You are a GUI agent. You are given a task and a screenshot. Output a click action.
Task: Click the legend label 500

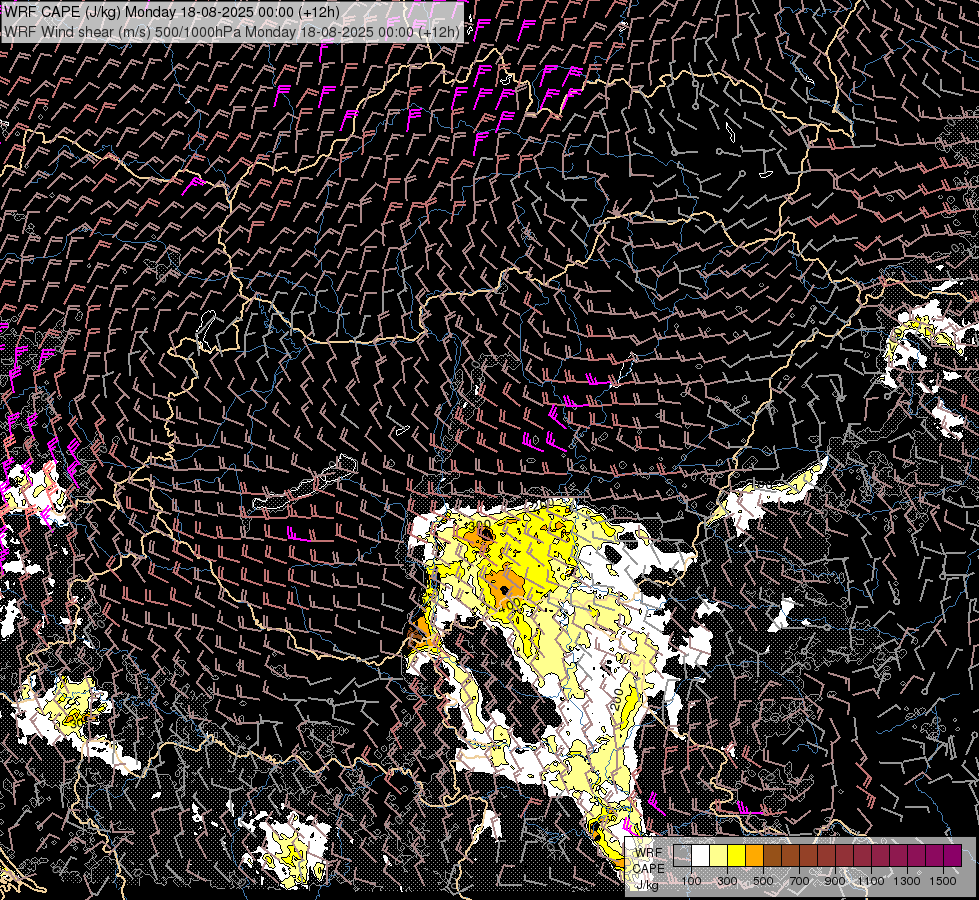[x=763, y=881]
